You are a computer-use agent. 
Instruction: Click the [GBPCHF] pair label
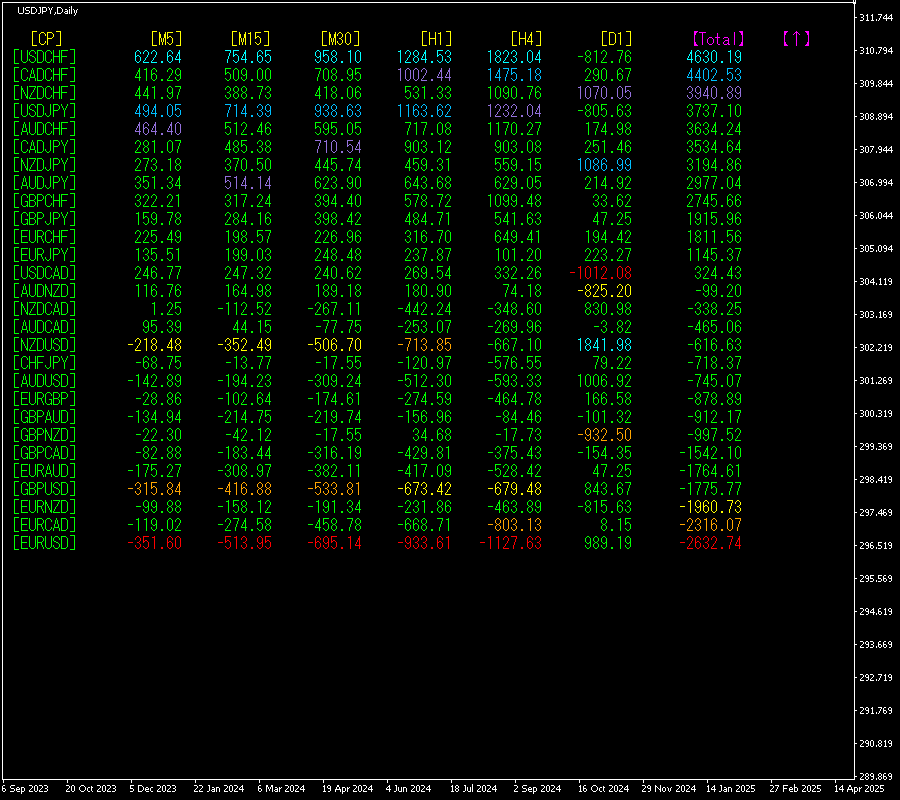point(45,201)
